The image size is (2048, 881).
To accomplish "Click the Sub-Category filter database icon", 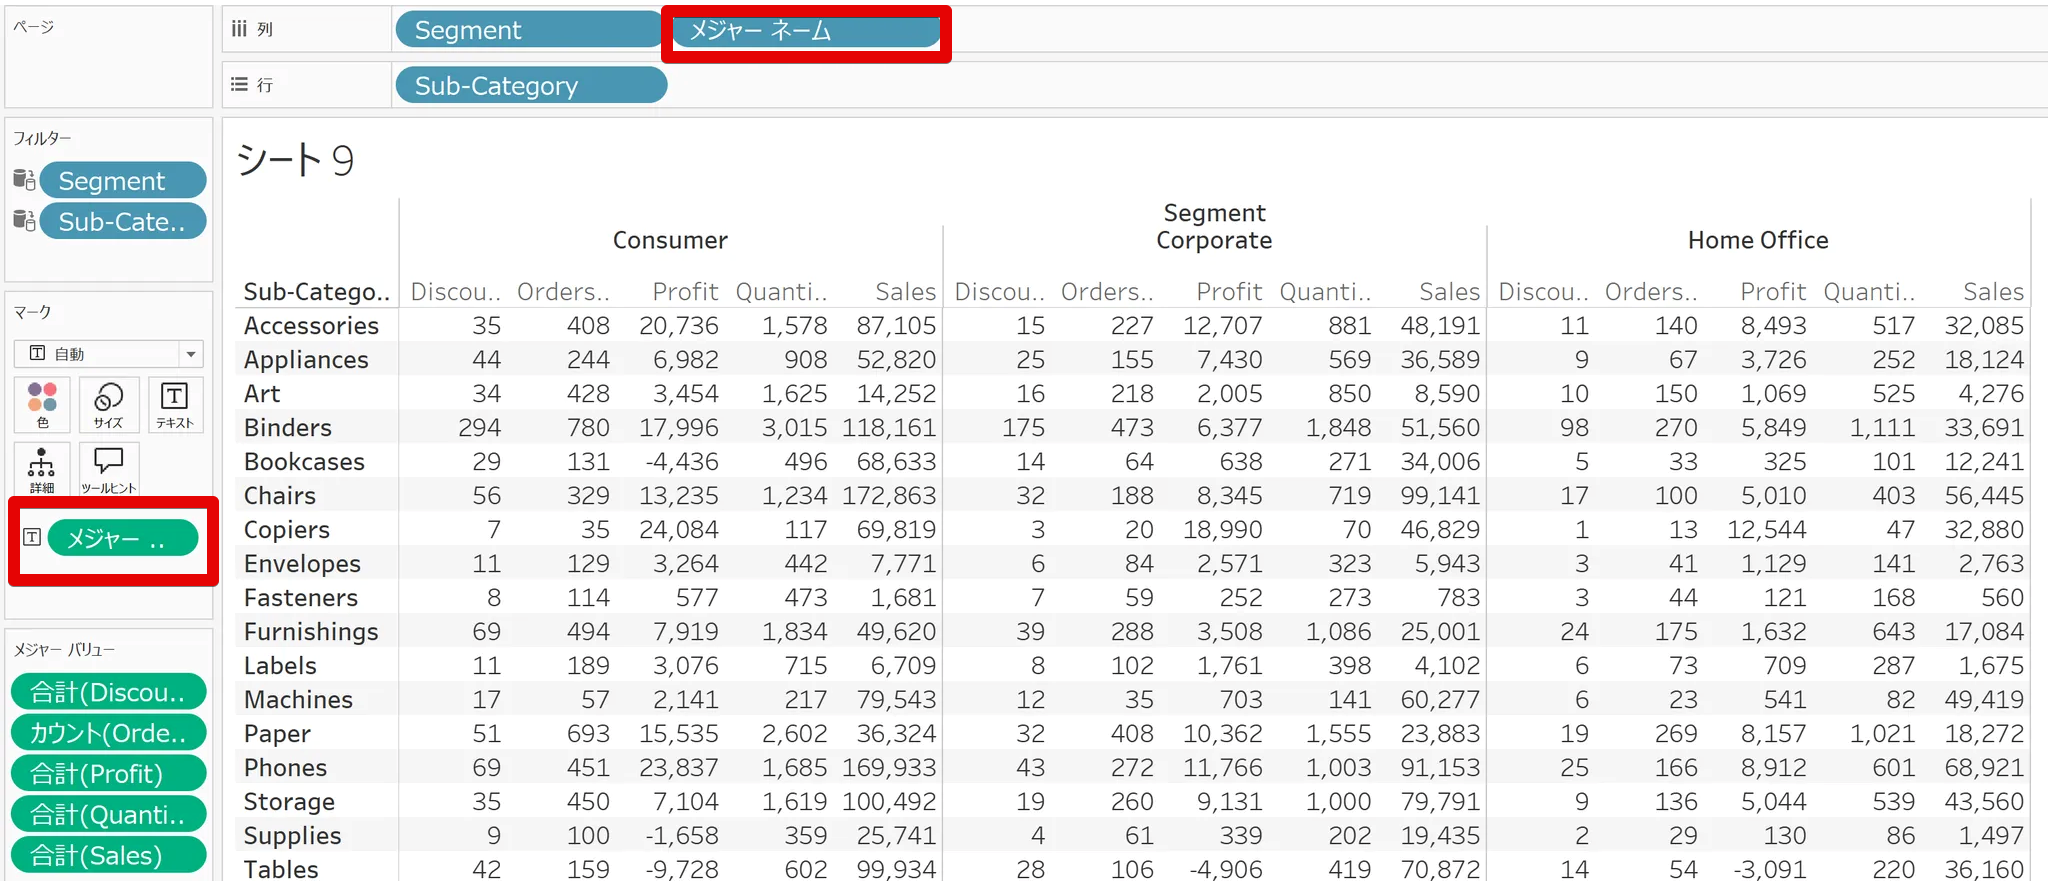I will tap(24, 220).
